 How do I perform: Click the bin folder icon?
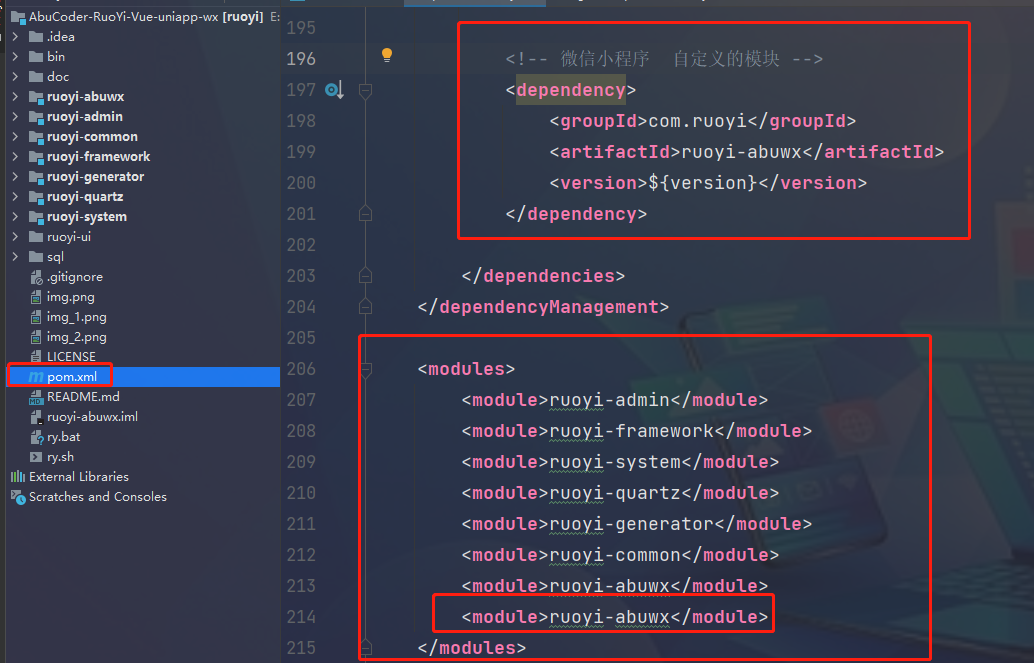[x=36, y=57]
